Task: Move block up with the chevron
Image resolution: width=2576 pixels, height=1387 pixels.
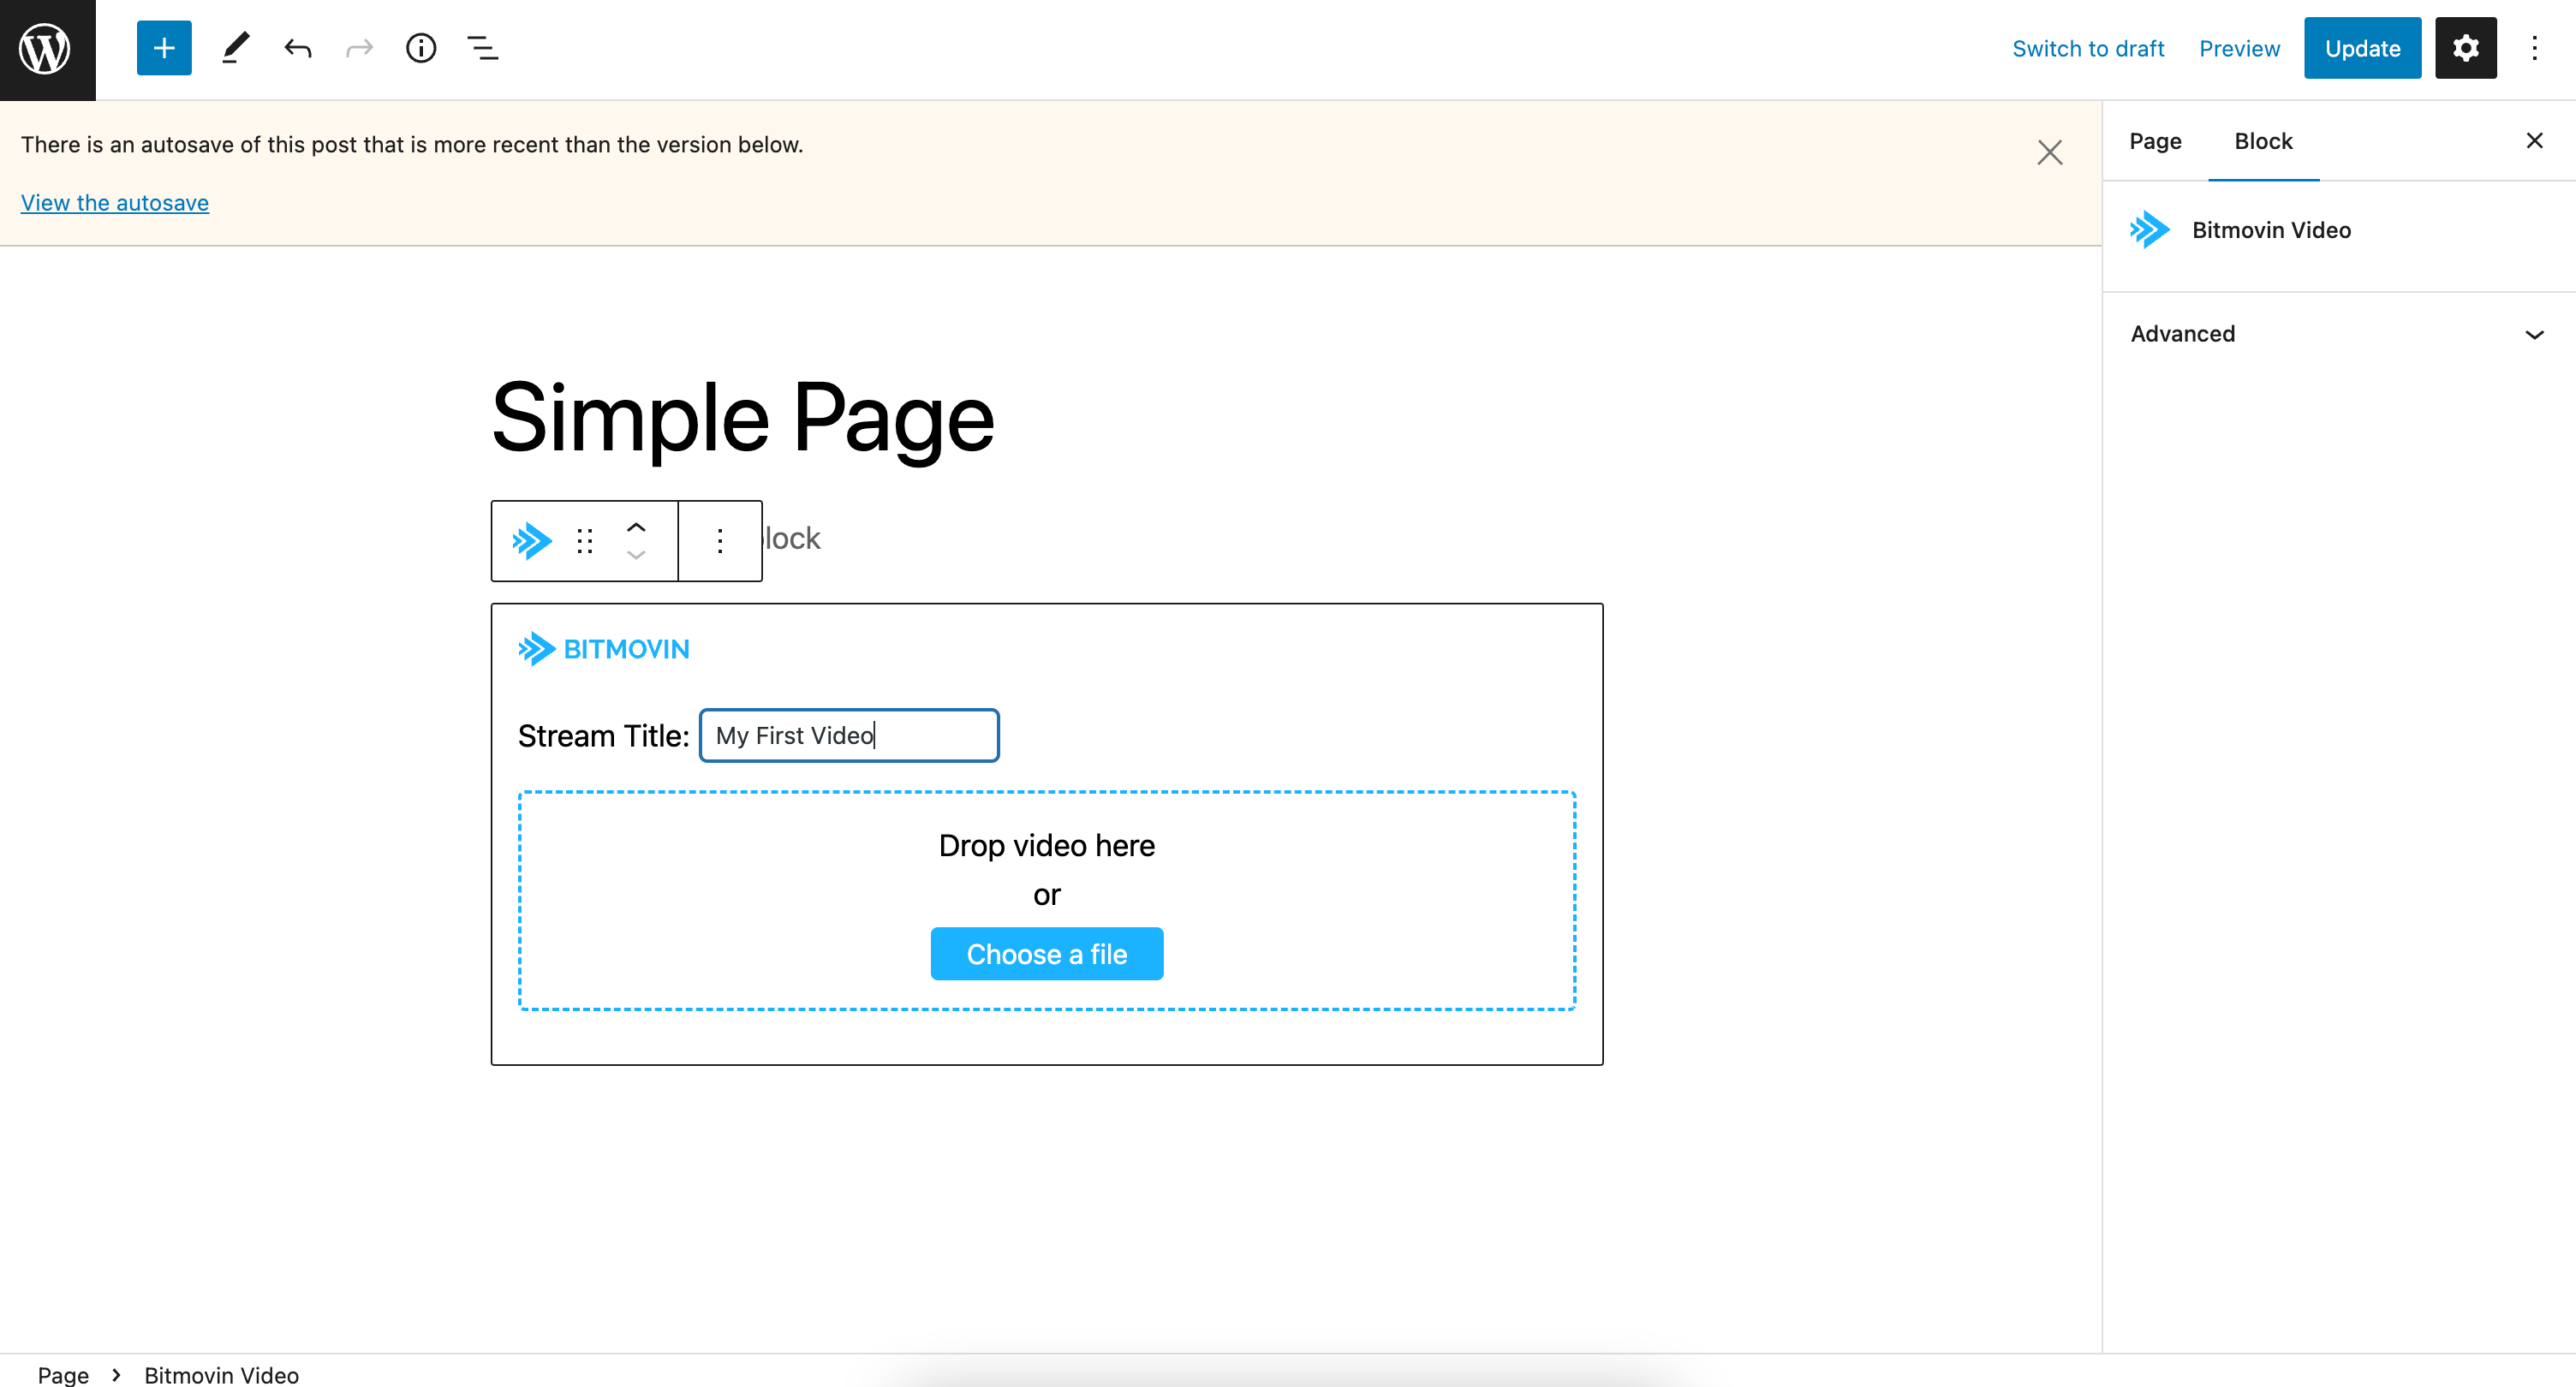Action: [x=636, y=527]
